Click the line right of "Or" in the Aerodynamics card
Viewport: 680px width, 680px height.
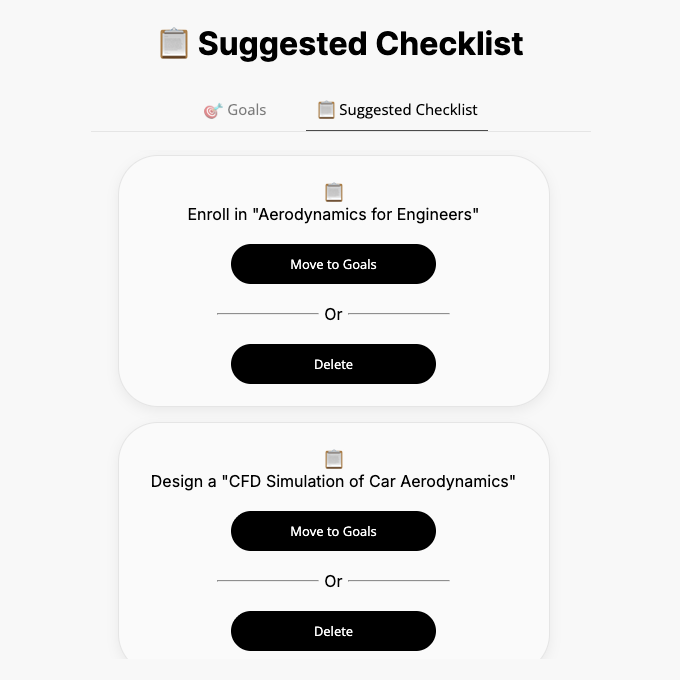pyautogui.click(x=399, y=314)
